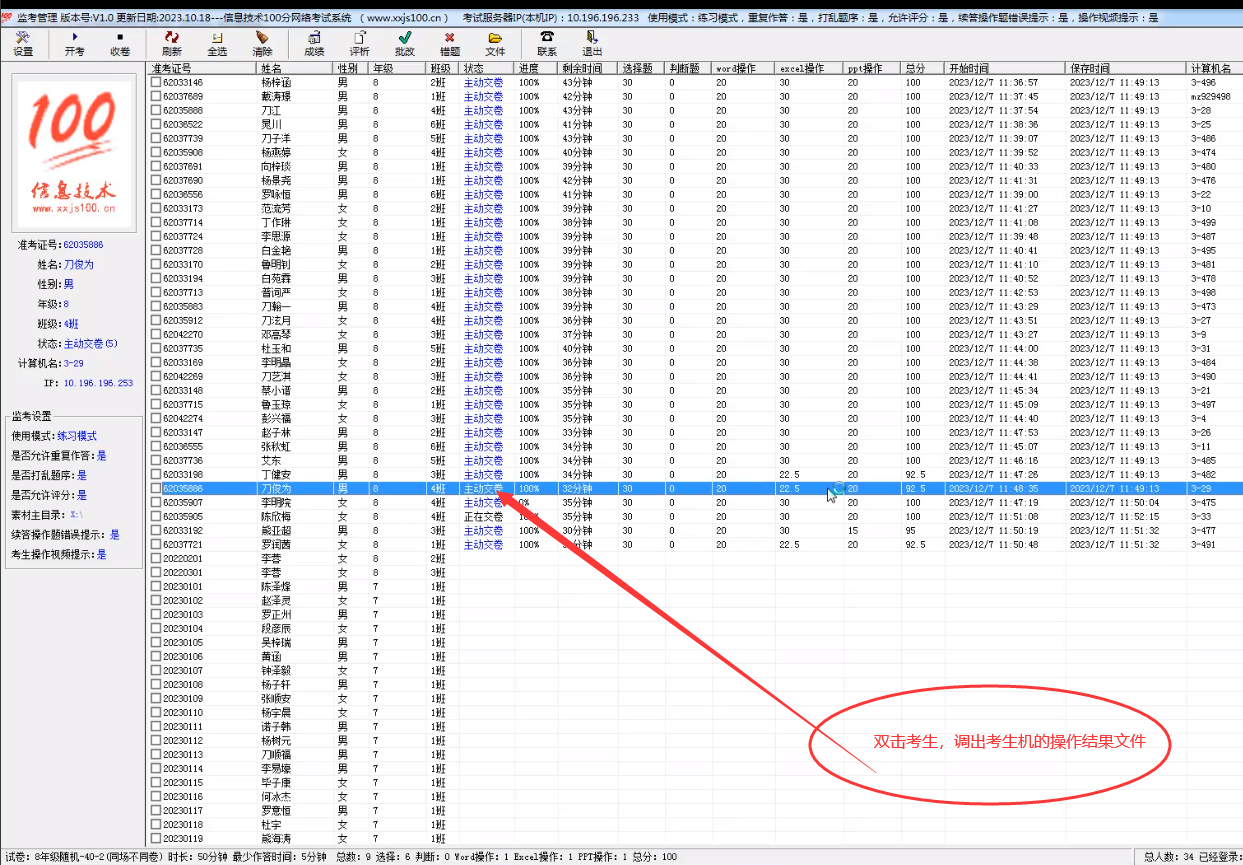This screenshot has height=865, width=1243.
Task: Sort by the 保存时间 column header
Action: 1127,68
